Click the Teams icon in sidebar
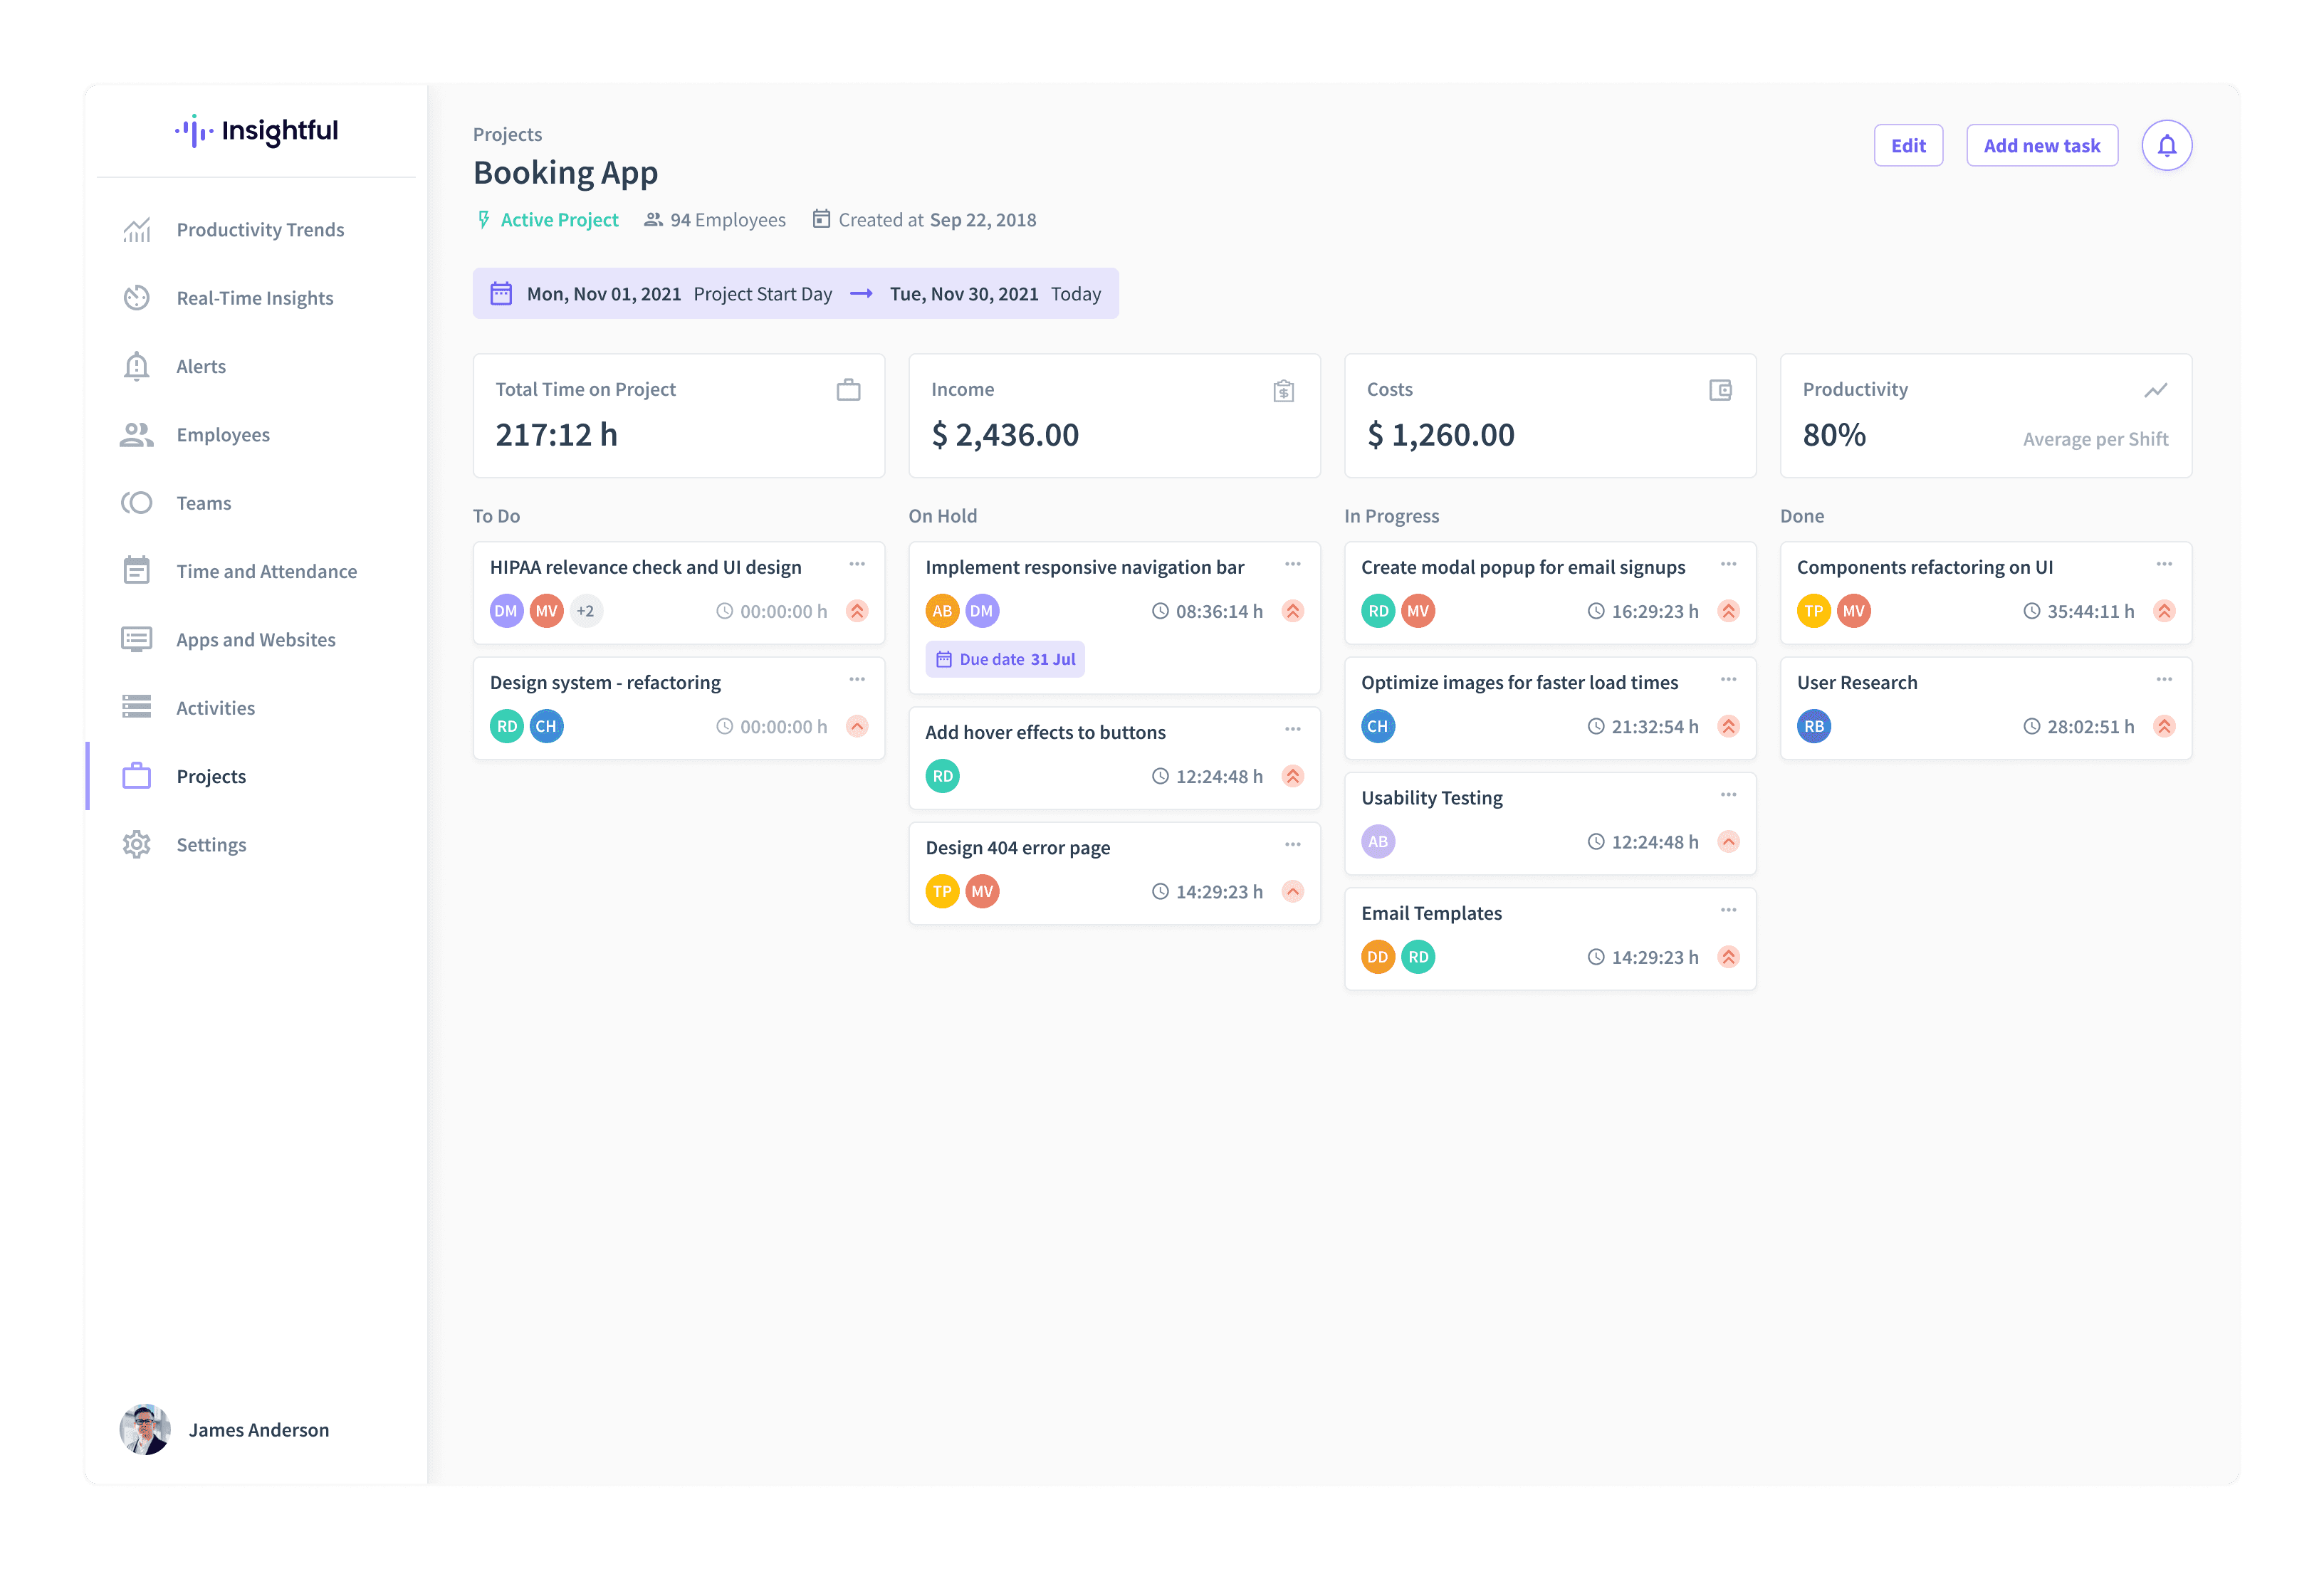This screenshot has width=2324, height=1569. click(x=137, y=503)
